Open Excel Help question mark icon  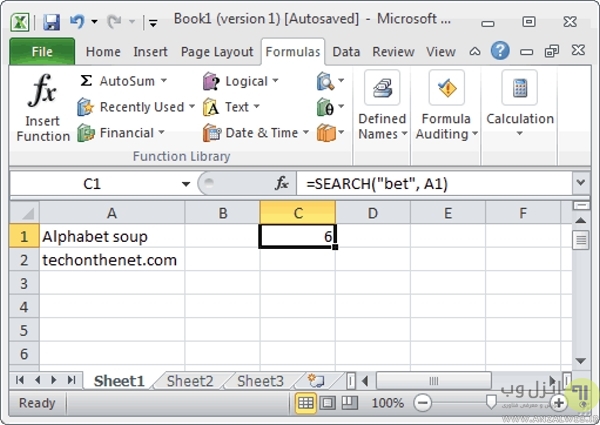click(x=500, y=50)
